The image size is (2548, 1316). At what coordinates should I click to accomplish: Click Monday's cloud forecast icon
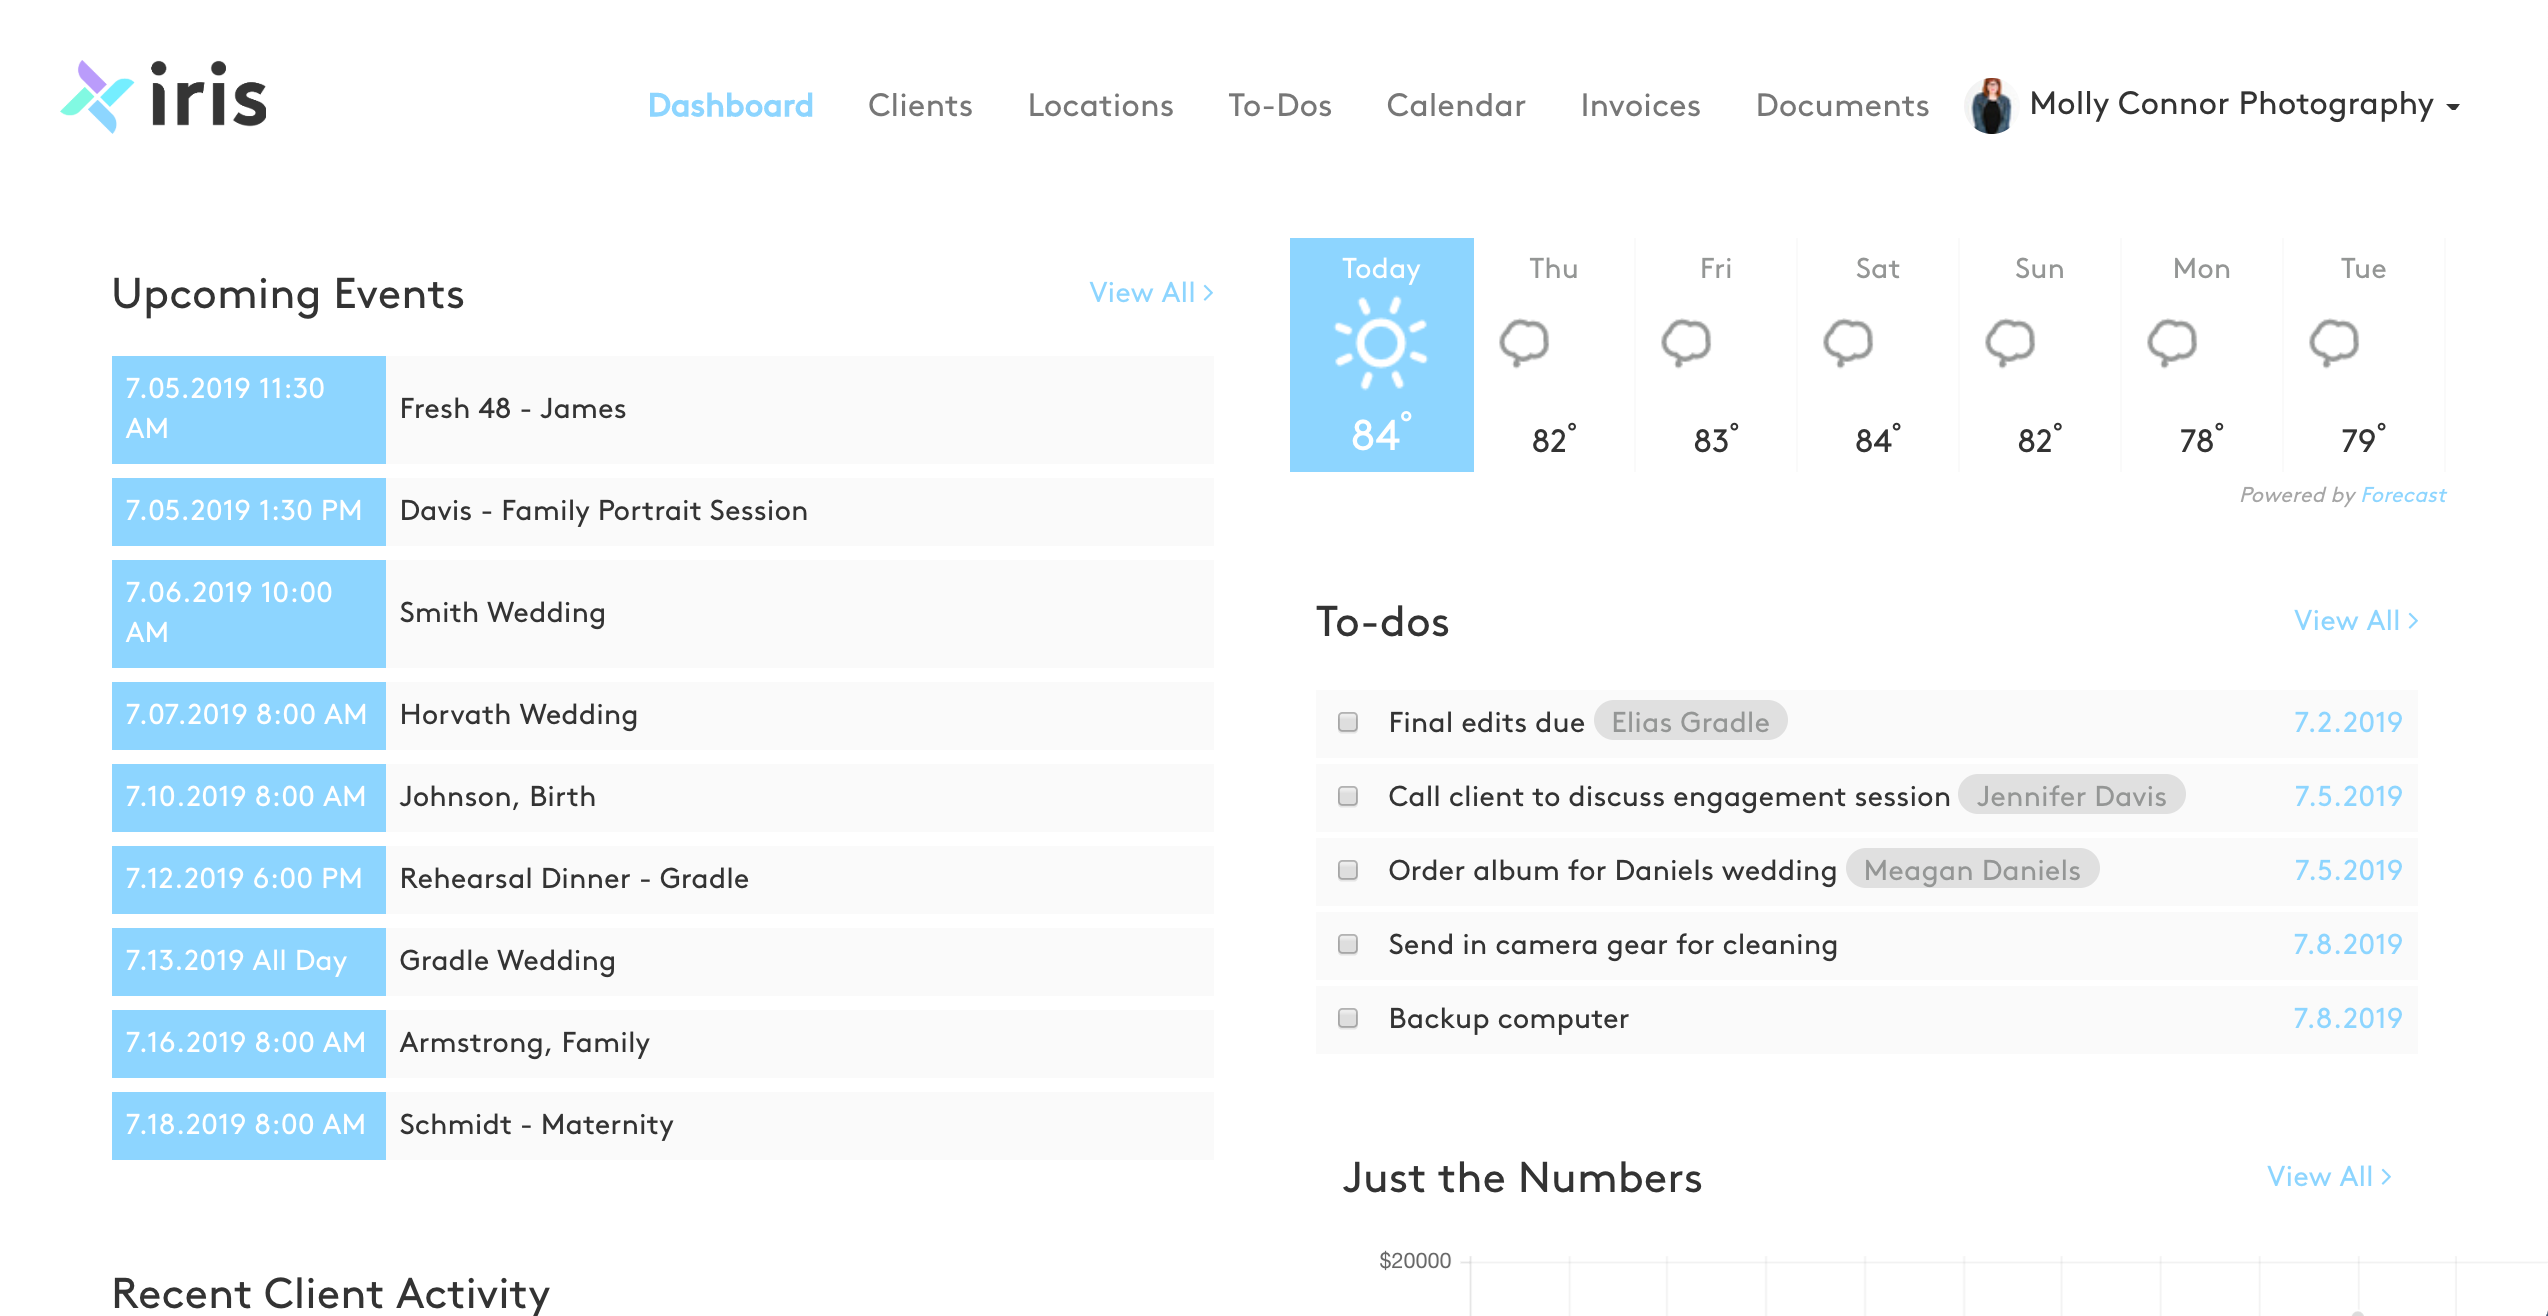[x=2172, y=343]
